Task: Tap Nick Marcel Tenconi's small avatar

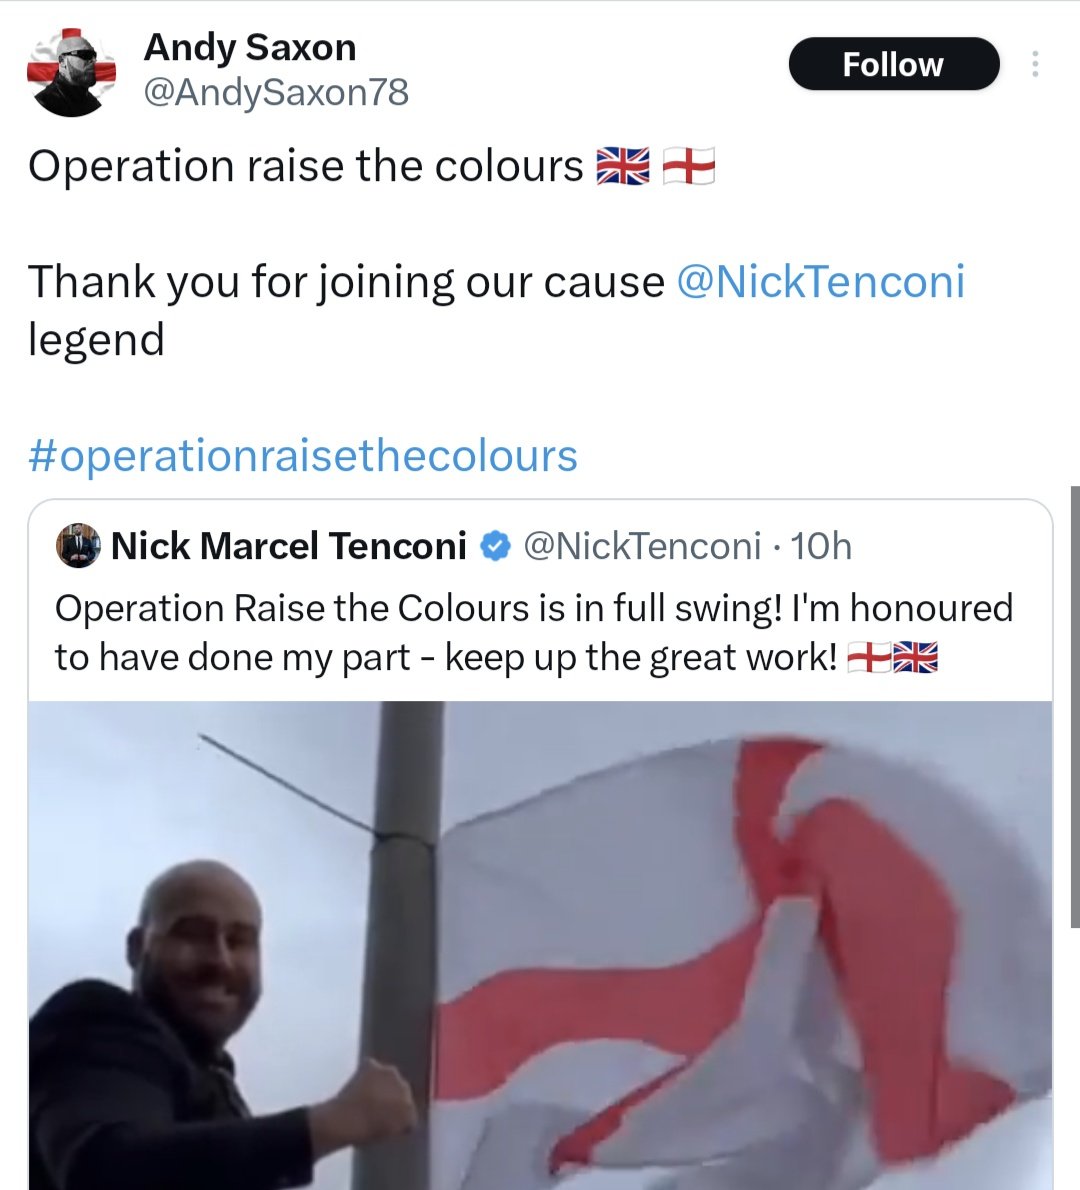Action: click(78, 546)
